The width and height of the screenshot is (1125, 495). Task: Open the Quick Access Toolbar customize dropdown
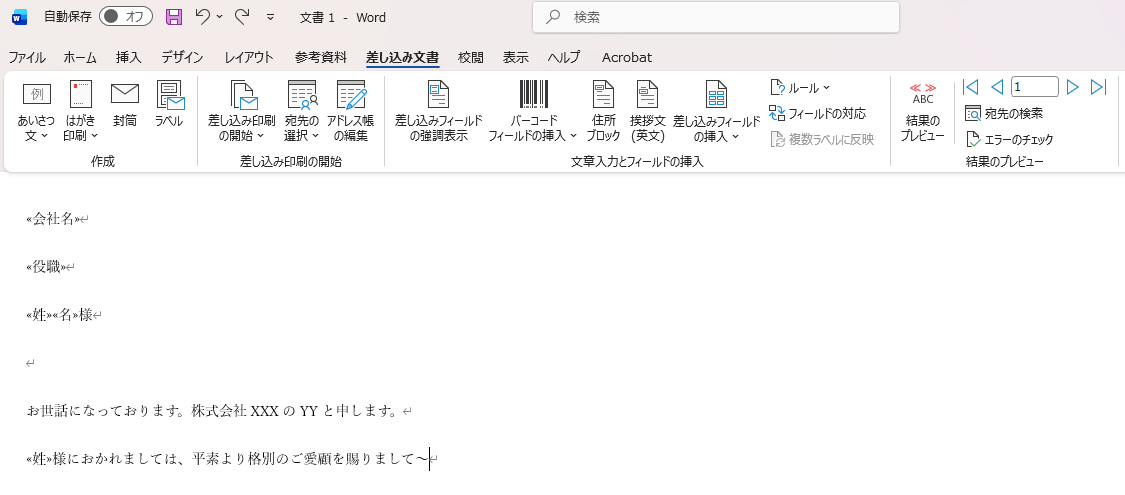point(270,17)
